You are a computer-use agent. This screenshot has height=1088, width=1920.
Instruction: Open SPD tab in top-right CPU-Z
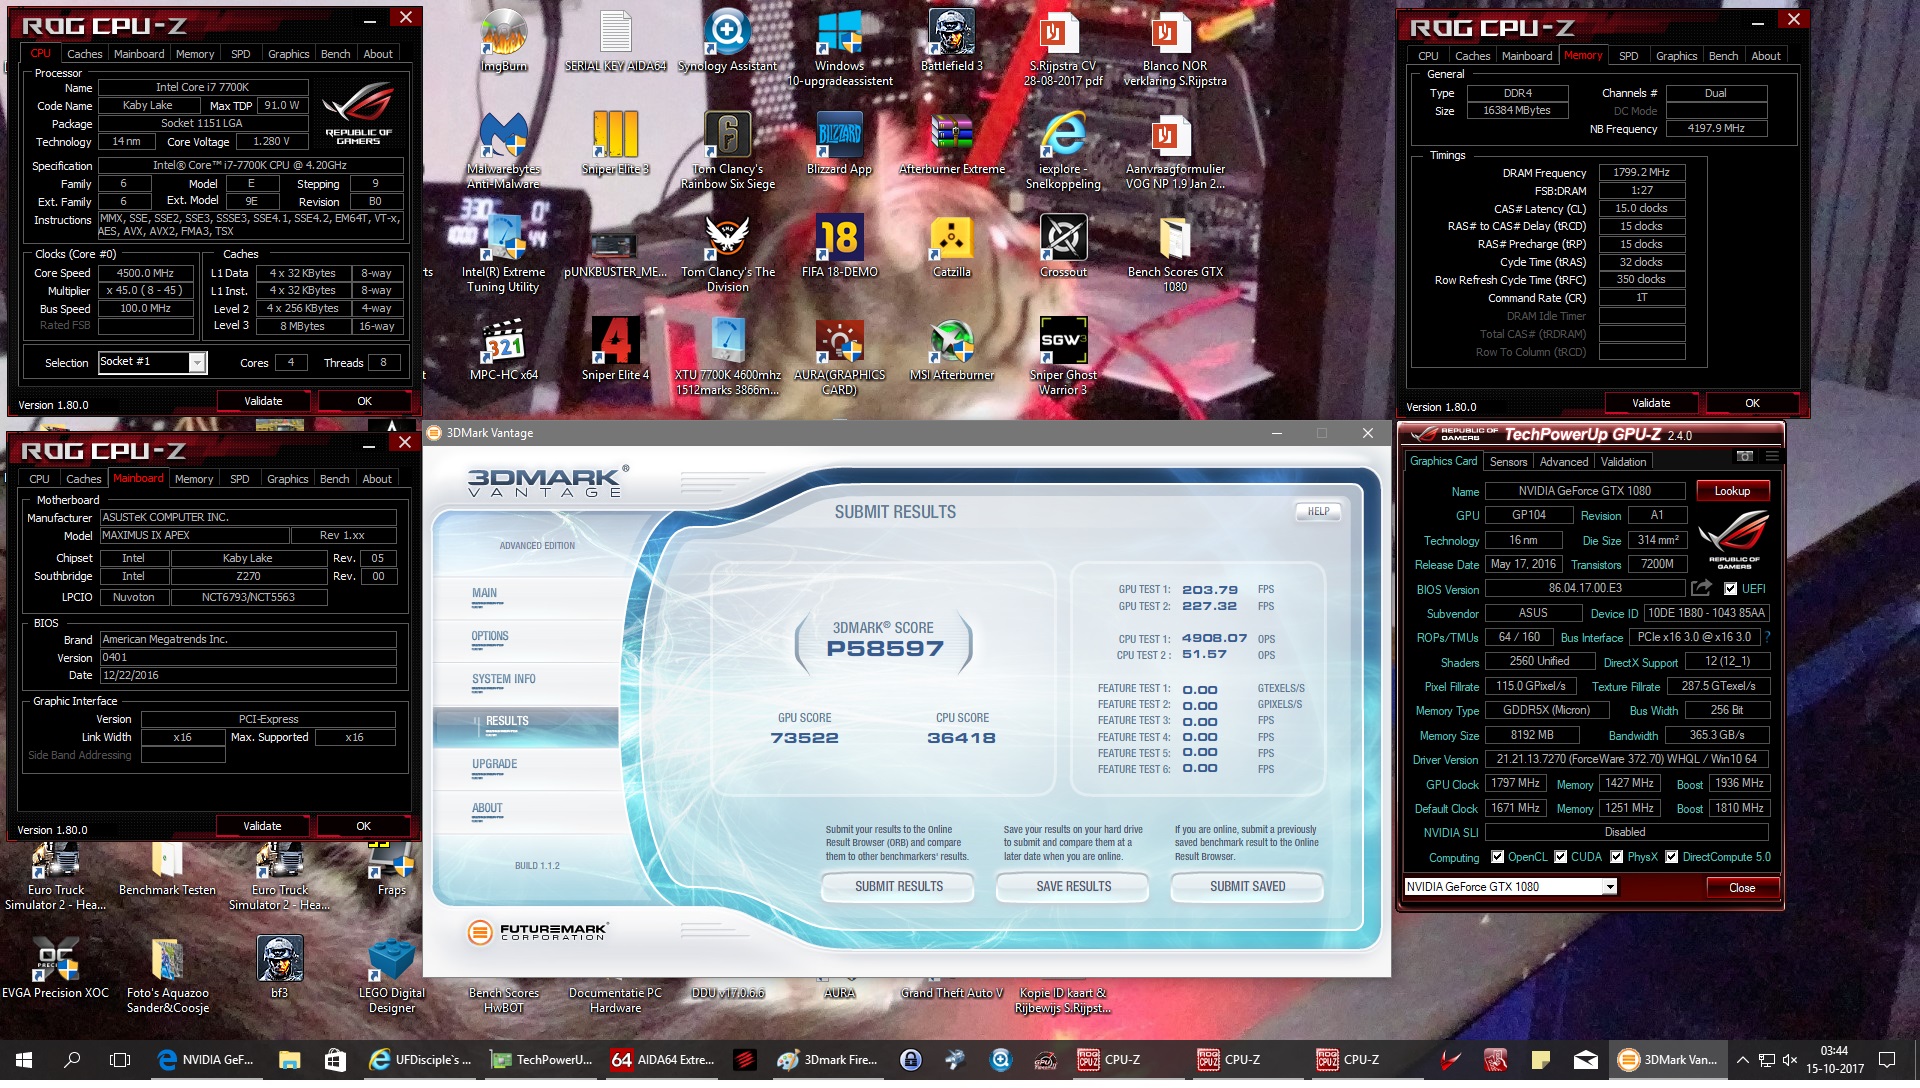pyautogui.click(x=1629, y=56)
